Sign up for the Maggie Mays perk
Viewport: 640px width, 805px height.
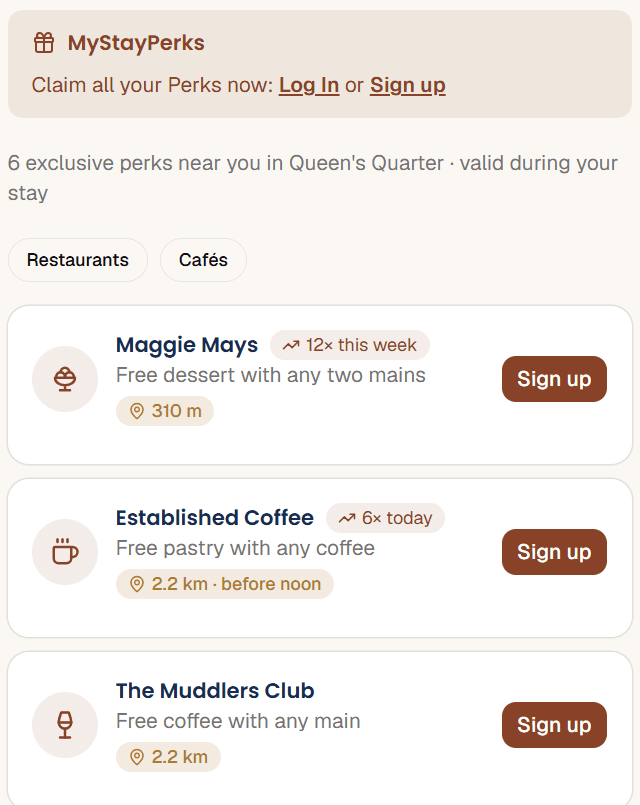[554, 379]
